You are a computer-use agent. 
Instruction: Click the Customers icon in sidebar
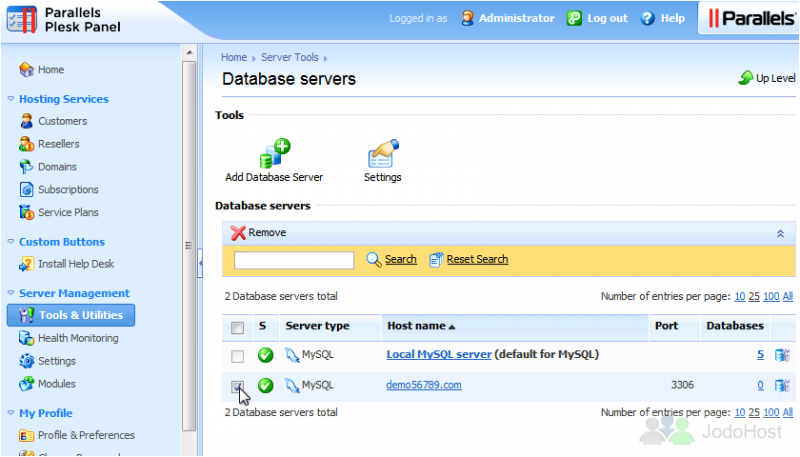tap(27, 121)
